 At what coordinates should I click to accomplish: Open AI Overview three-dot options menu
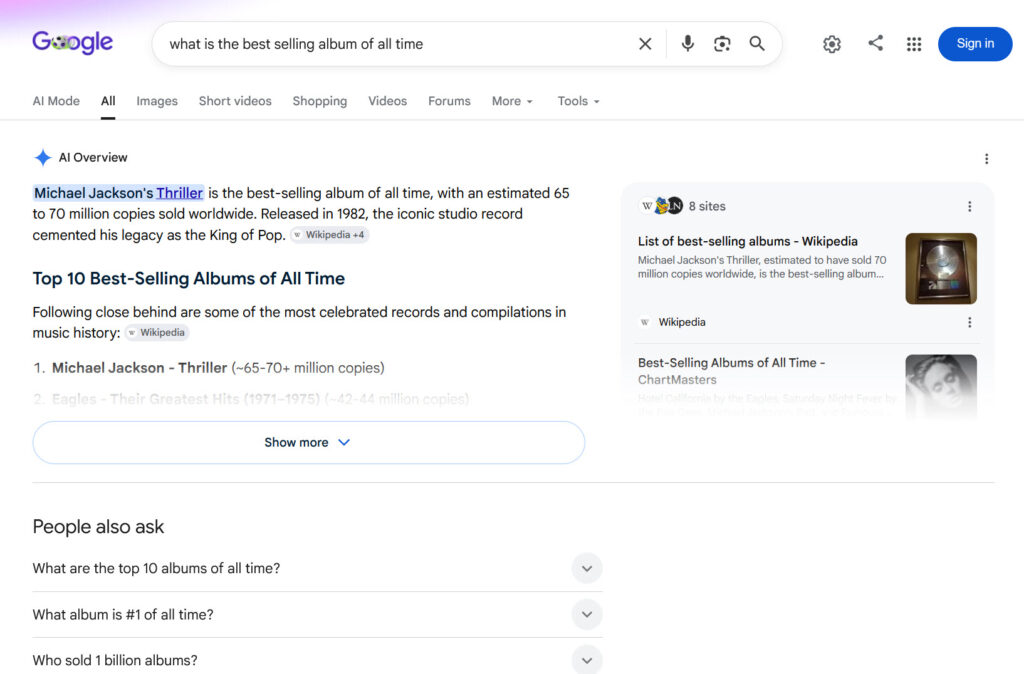pyautogui.click(x=986, y=159)
